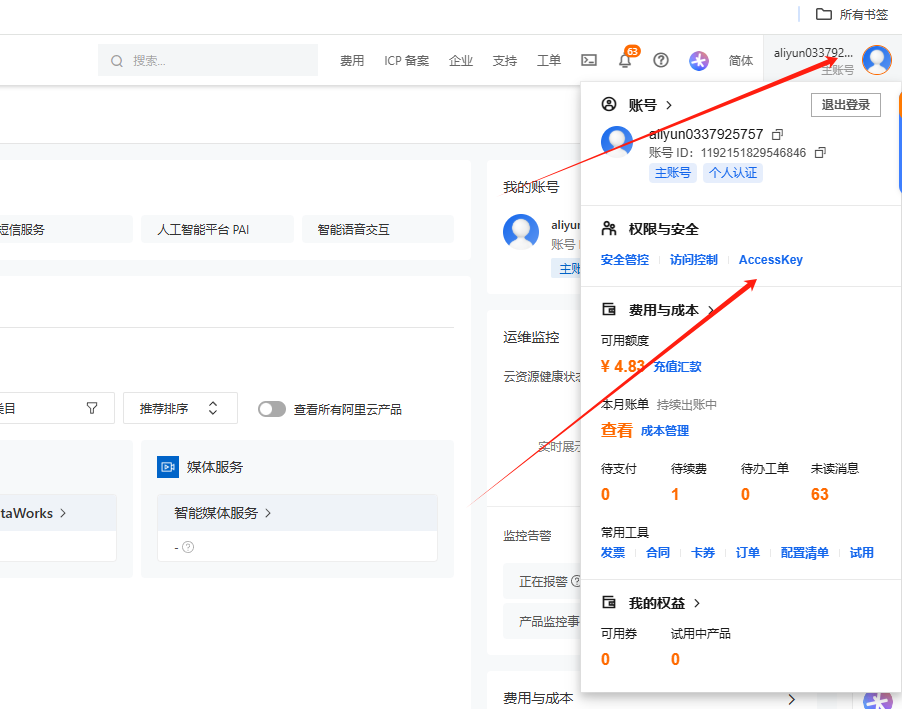Image resolution: width=902 pixels, height=709 pixels.
Task: Click the 主账号 tag in account panel
Action: [673, 173]
